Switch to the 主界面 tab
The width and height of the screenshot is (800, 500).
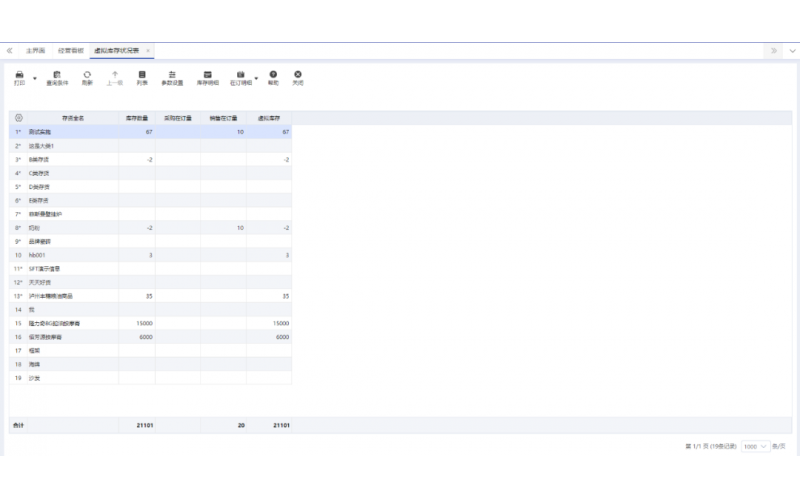(36, 50)
